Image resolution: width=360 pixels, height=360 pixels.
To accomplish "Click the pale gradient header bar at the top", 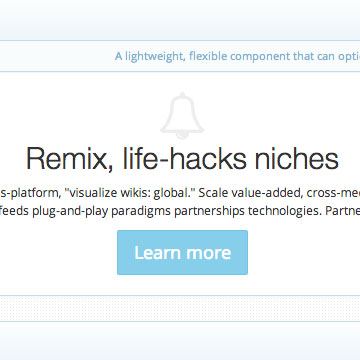I will [180, 20].
